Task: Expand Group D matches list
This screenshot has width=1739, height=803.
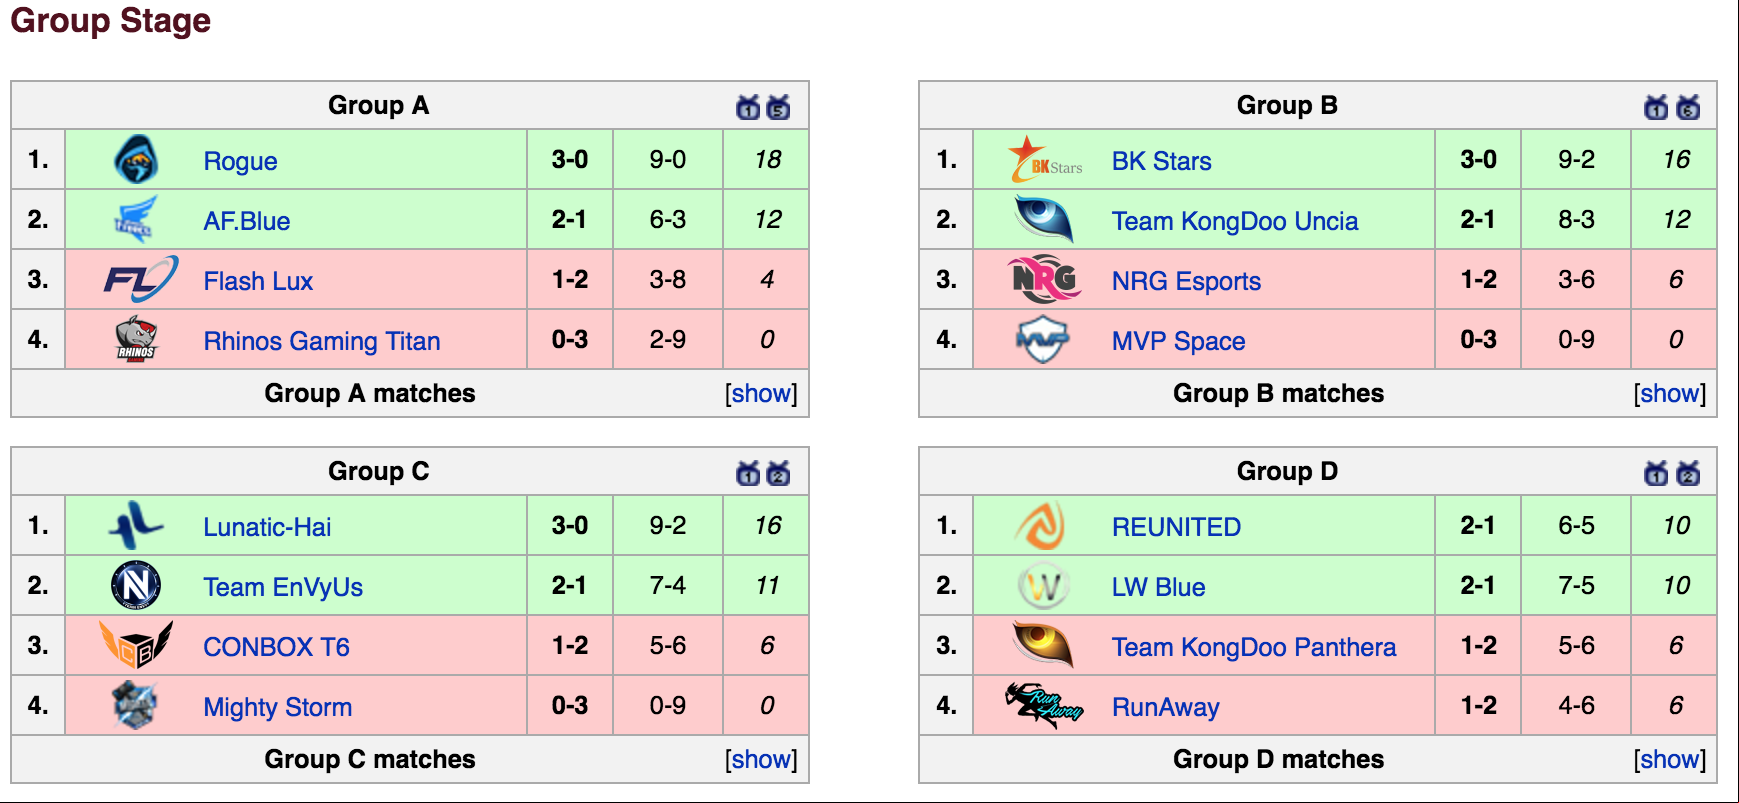Action: 1670,759
